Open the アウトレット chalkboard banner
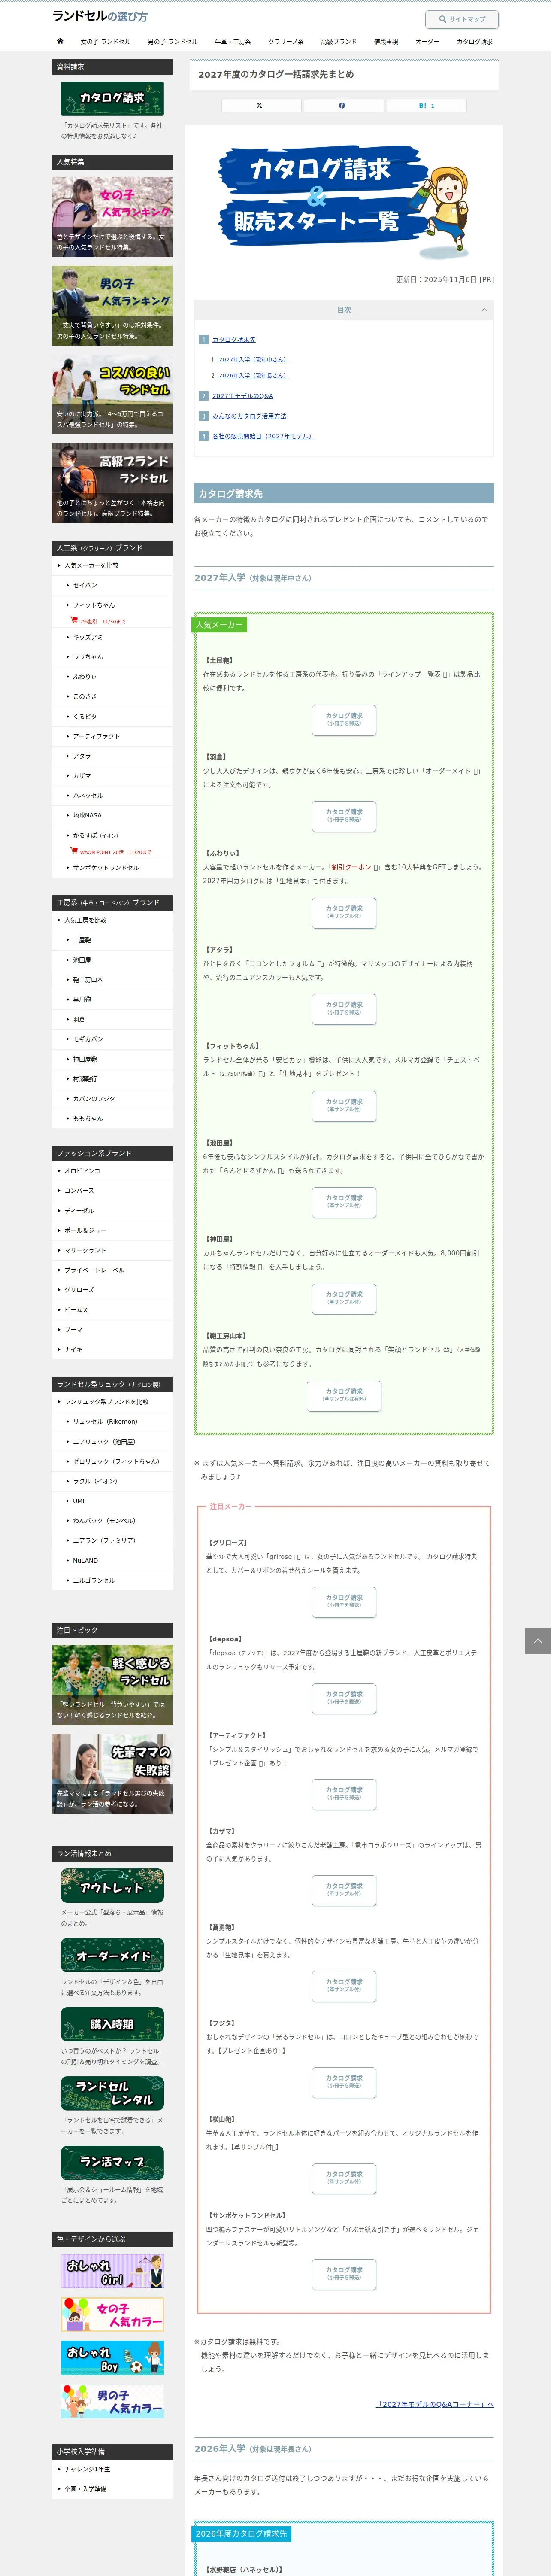Viewport: 551px width, 2576px height. click(x=112, y=1885)
